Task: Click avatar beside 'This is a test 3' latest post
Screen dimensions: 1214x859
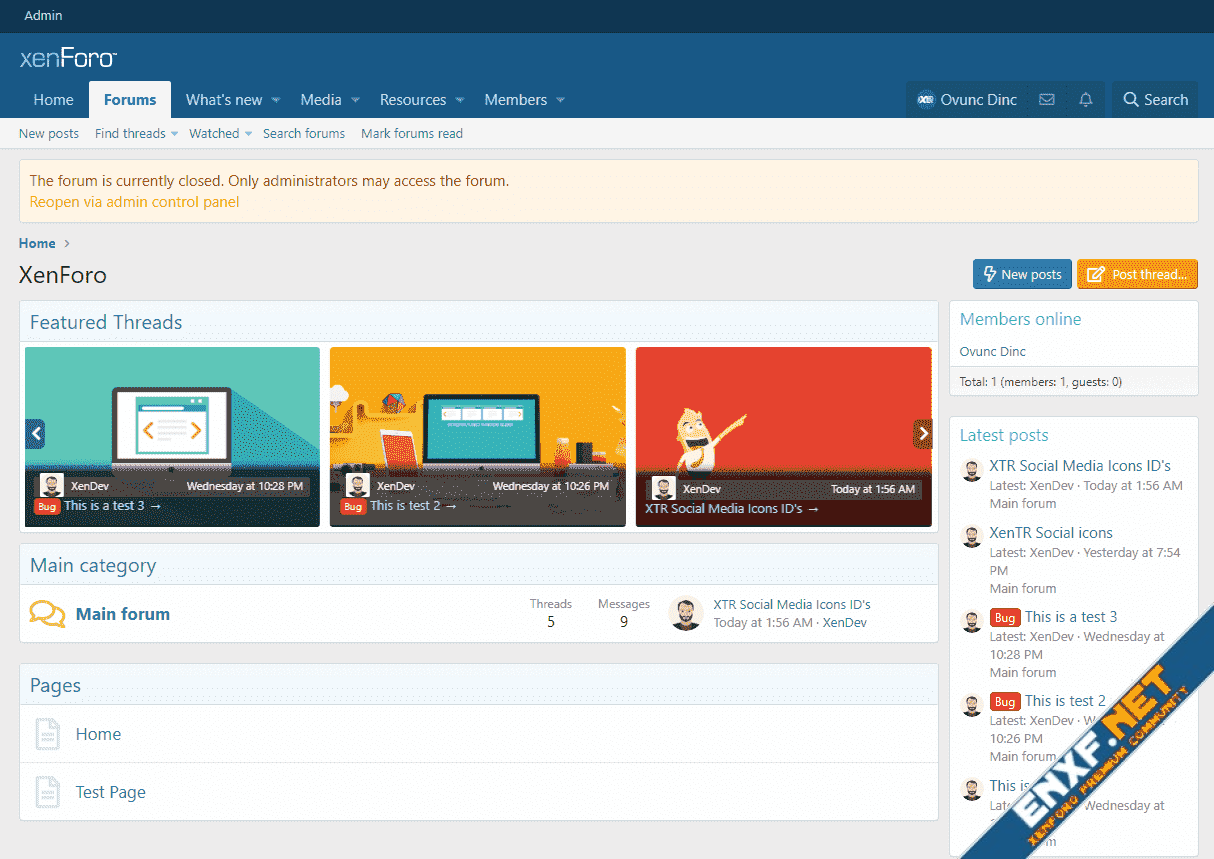Action: (x=972, y=621)
